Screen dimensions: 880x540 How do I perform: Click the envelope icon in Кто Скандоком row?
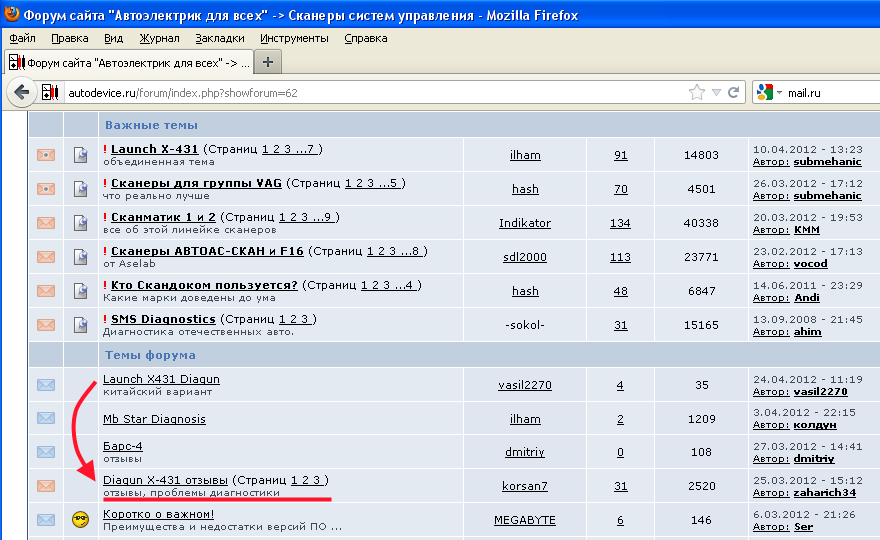point(46,291)
